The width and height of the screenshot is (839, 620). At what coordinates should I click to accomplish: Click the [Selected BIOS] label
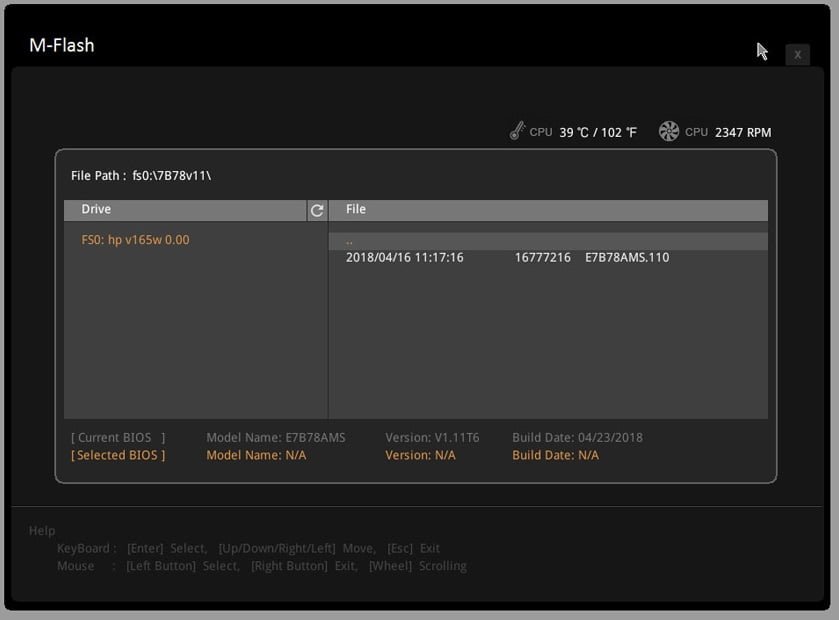[x=118, y=456]
